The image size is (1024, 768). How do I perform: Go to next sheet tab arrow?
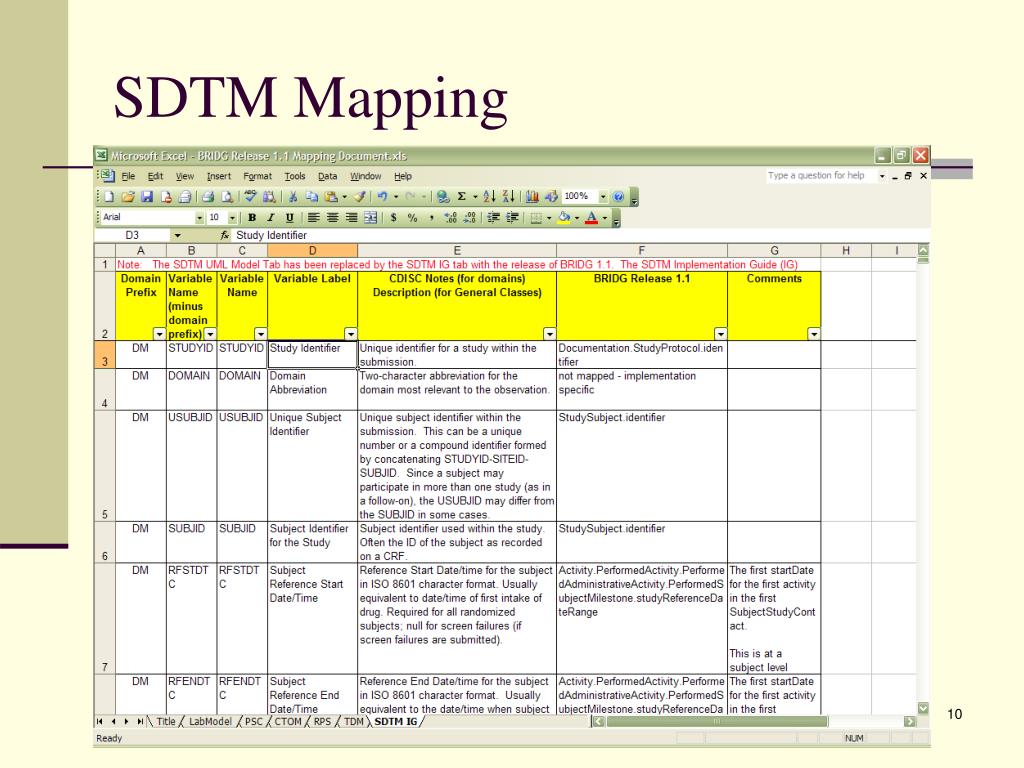(x=126, y=722)
